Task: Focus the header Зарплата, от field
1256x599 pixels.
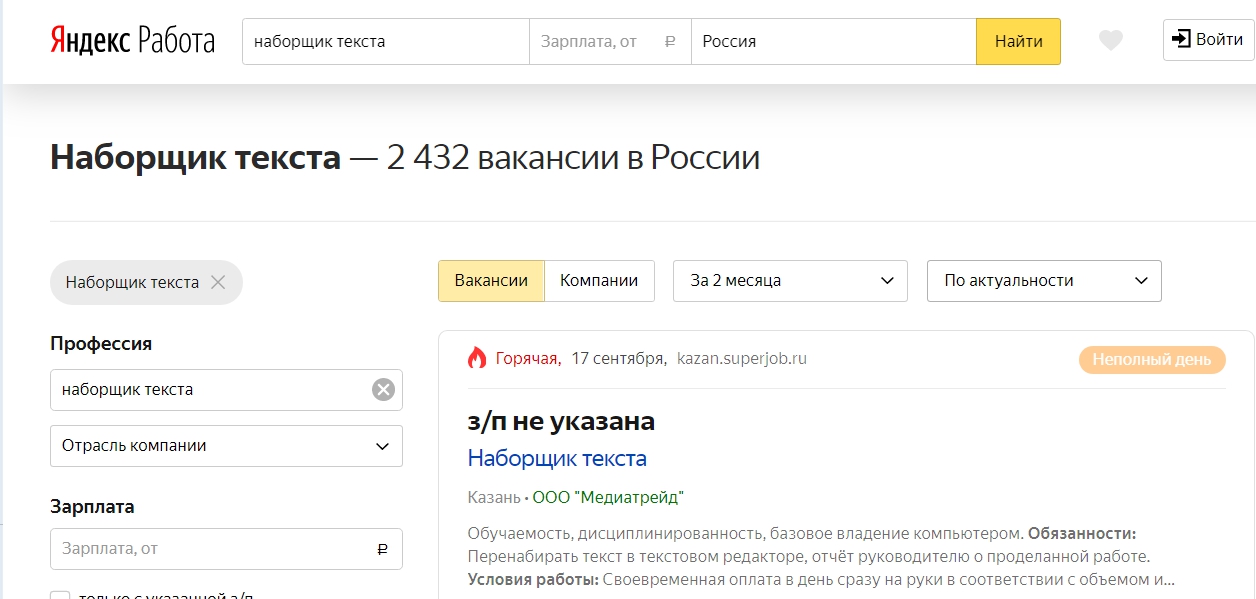Action: [x=610, y=42]
